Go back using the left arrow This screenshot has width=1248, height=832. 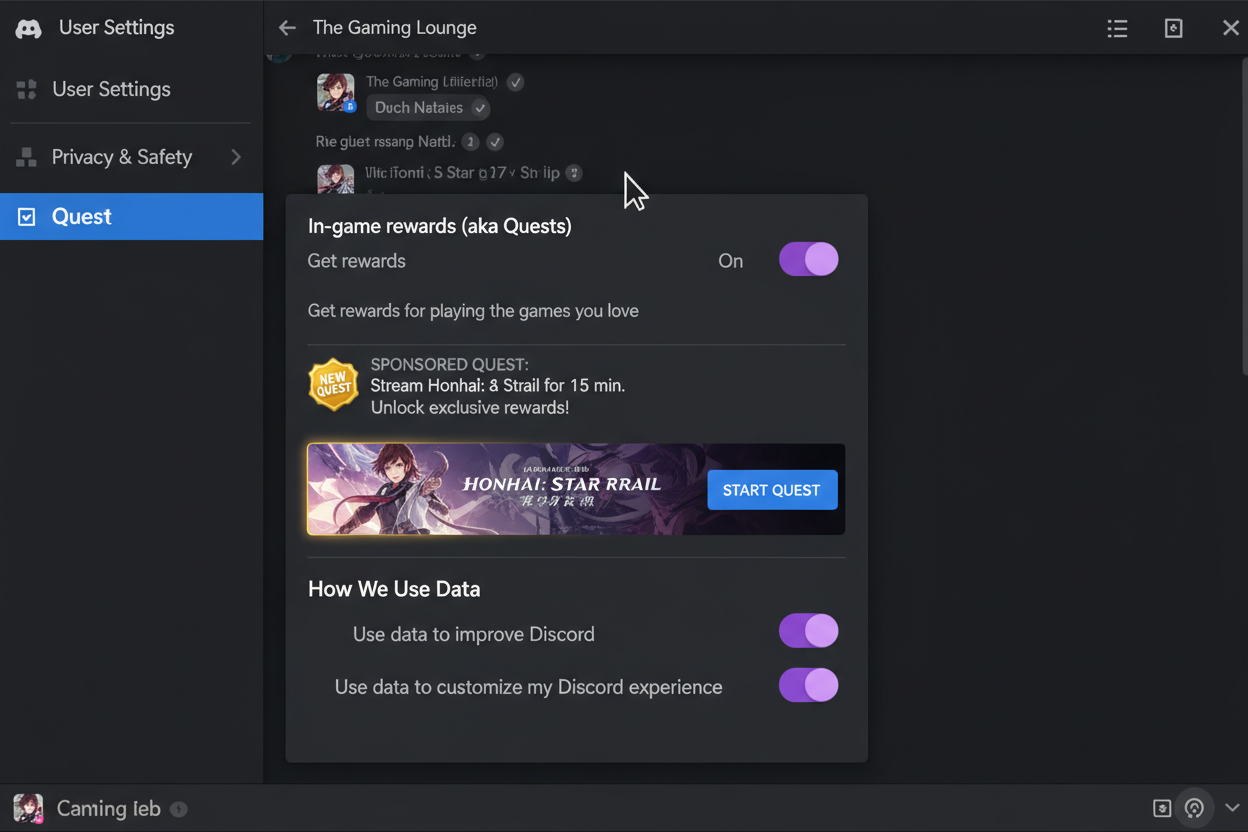(x=287, y=28)
